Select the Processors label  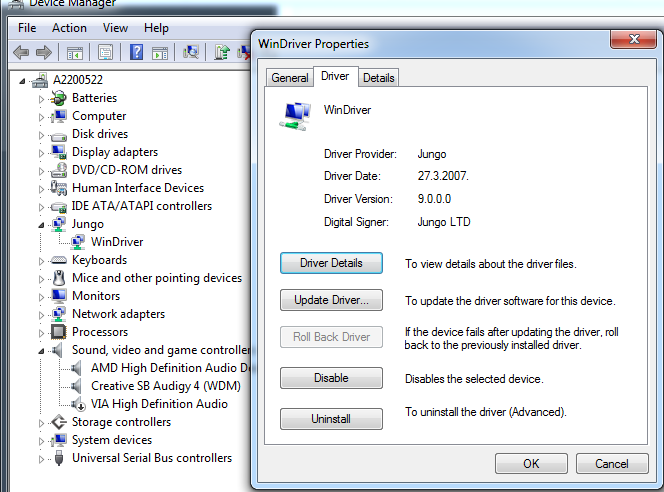[100, 332]
